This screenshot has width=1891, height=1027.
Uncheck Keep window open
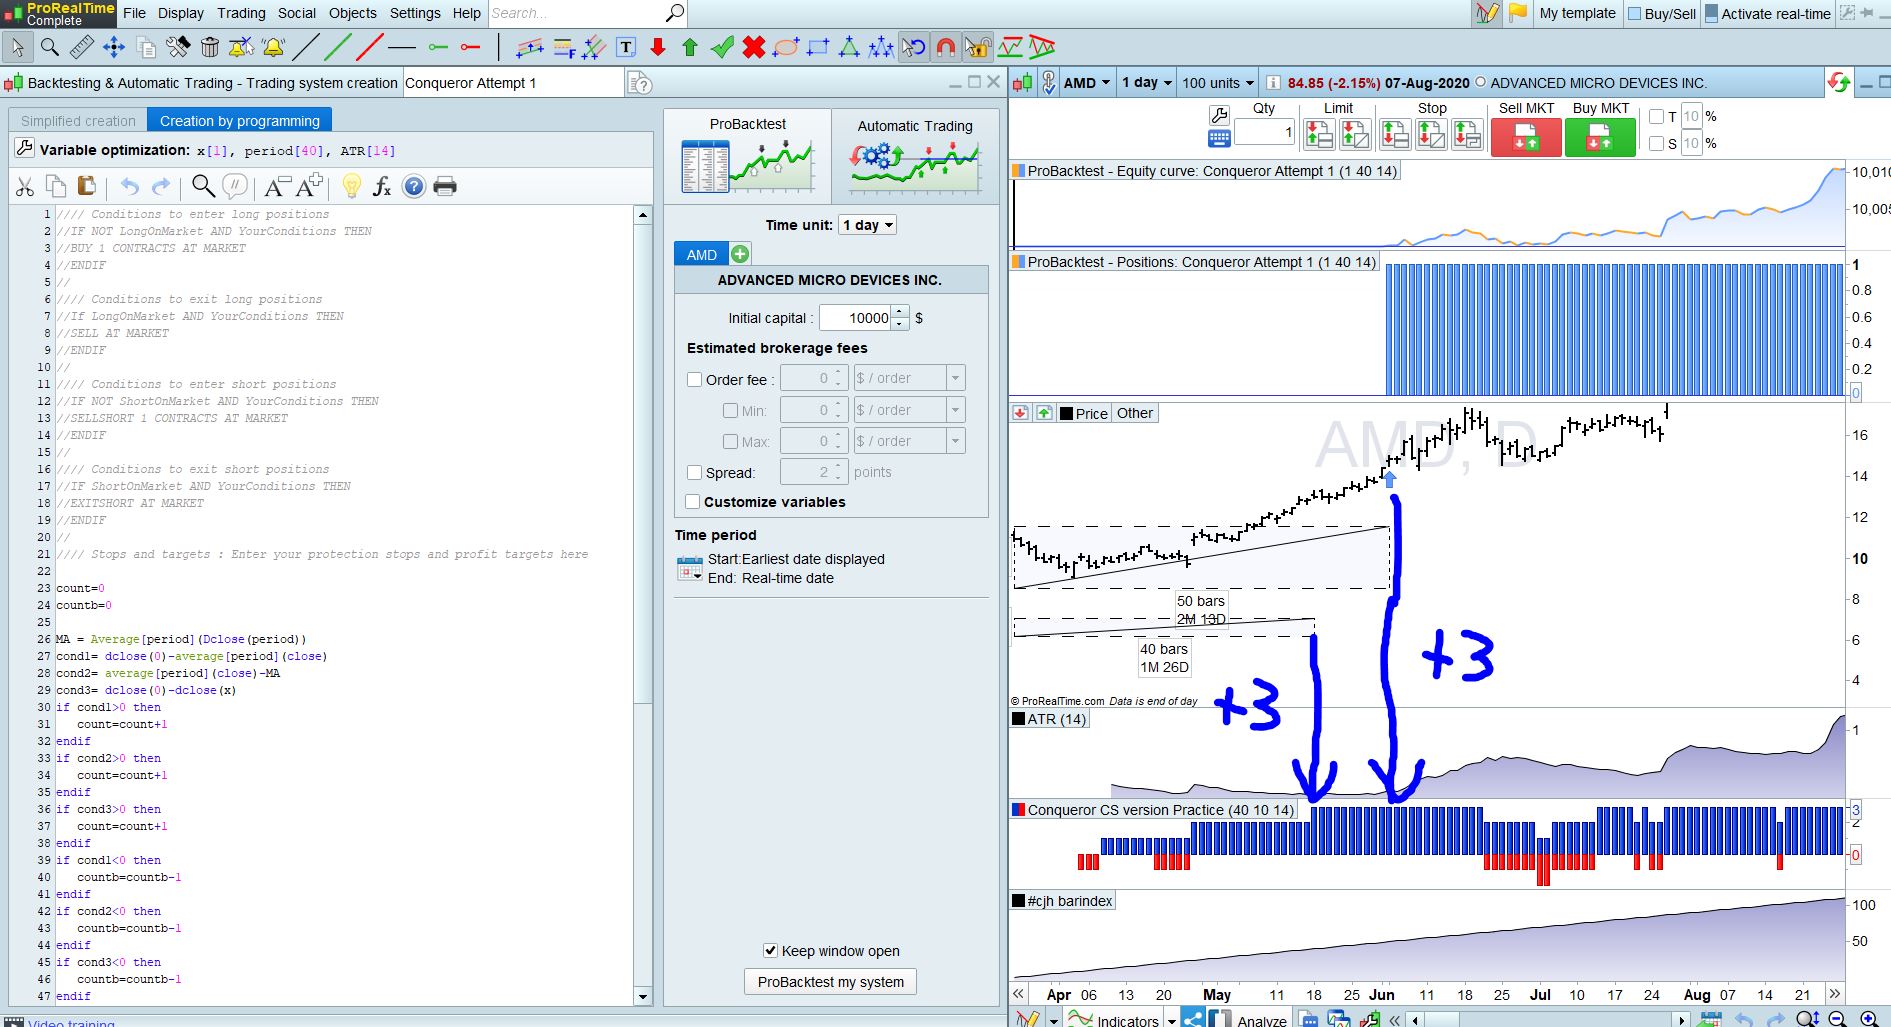pyautogui.click(x=770, y=951)
